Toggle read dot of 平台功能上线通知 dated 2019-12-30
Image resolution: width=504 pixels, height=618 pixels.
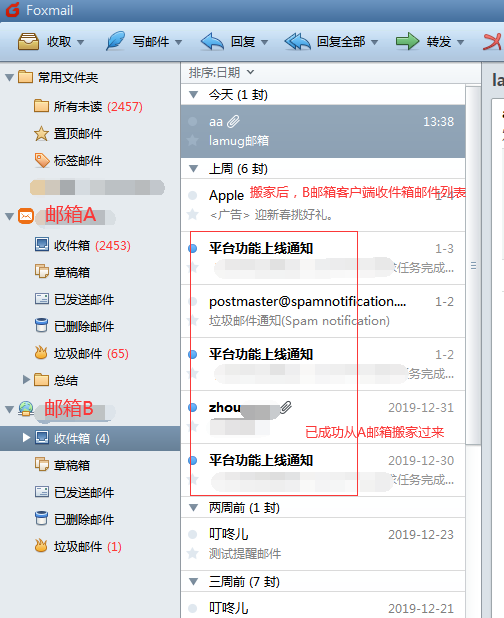pyautogui.click(x=193, y=460)
